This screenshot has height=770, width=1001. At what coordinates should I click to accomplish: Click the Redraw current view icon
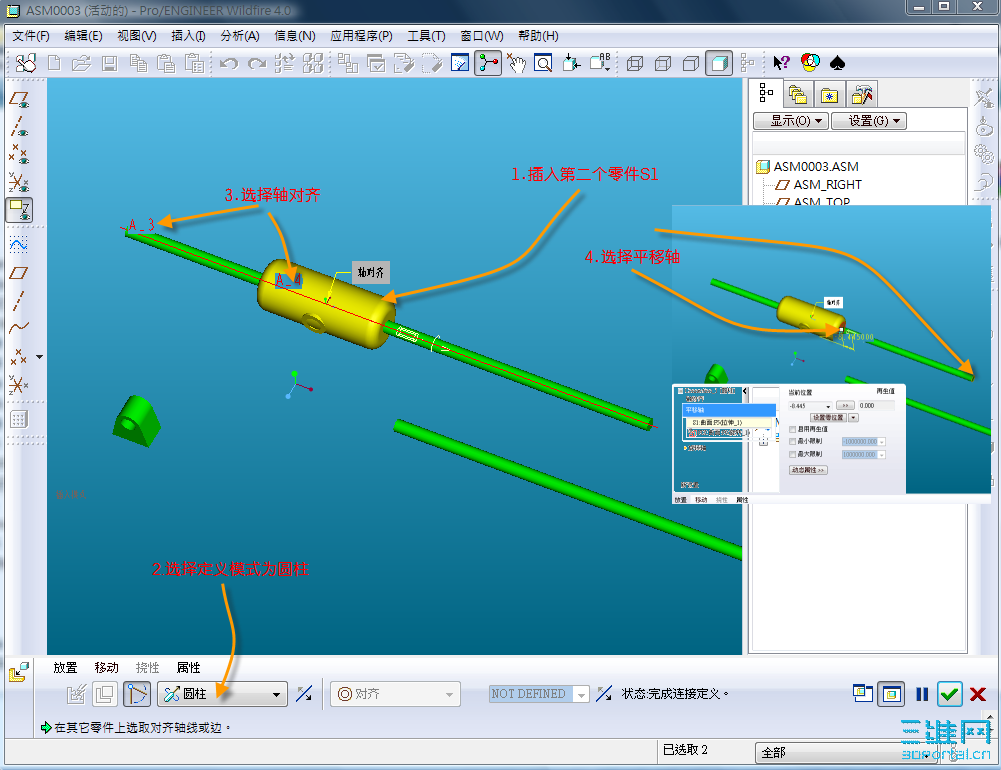coord(460,63)
